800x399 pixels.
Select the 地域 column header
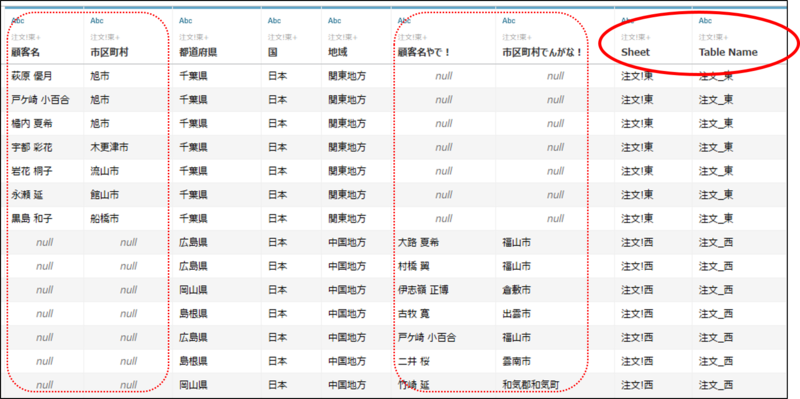(337, 52)
